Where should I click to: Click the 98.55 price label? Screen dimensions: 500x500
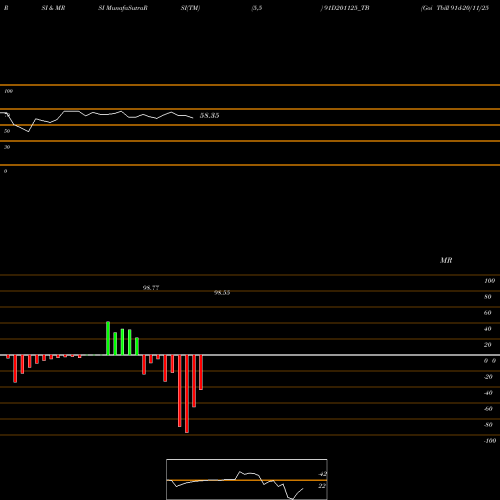[x=222, y=292]
